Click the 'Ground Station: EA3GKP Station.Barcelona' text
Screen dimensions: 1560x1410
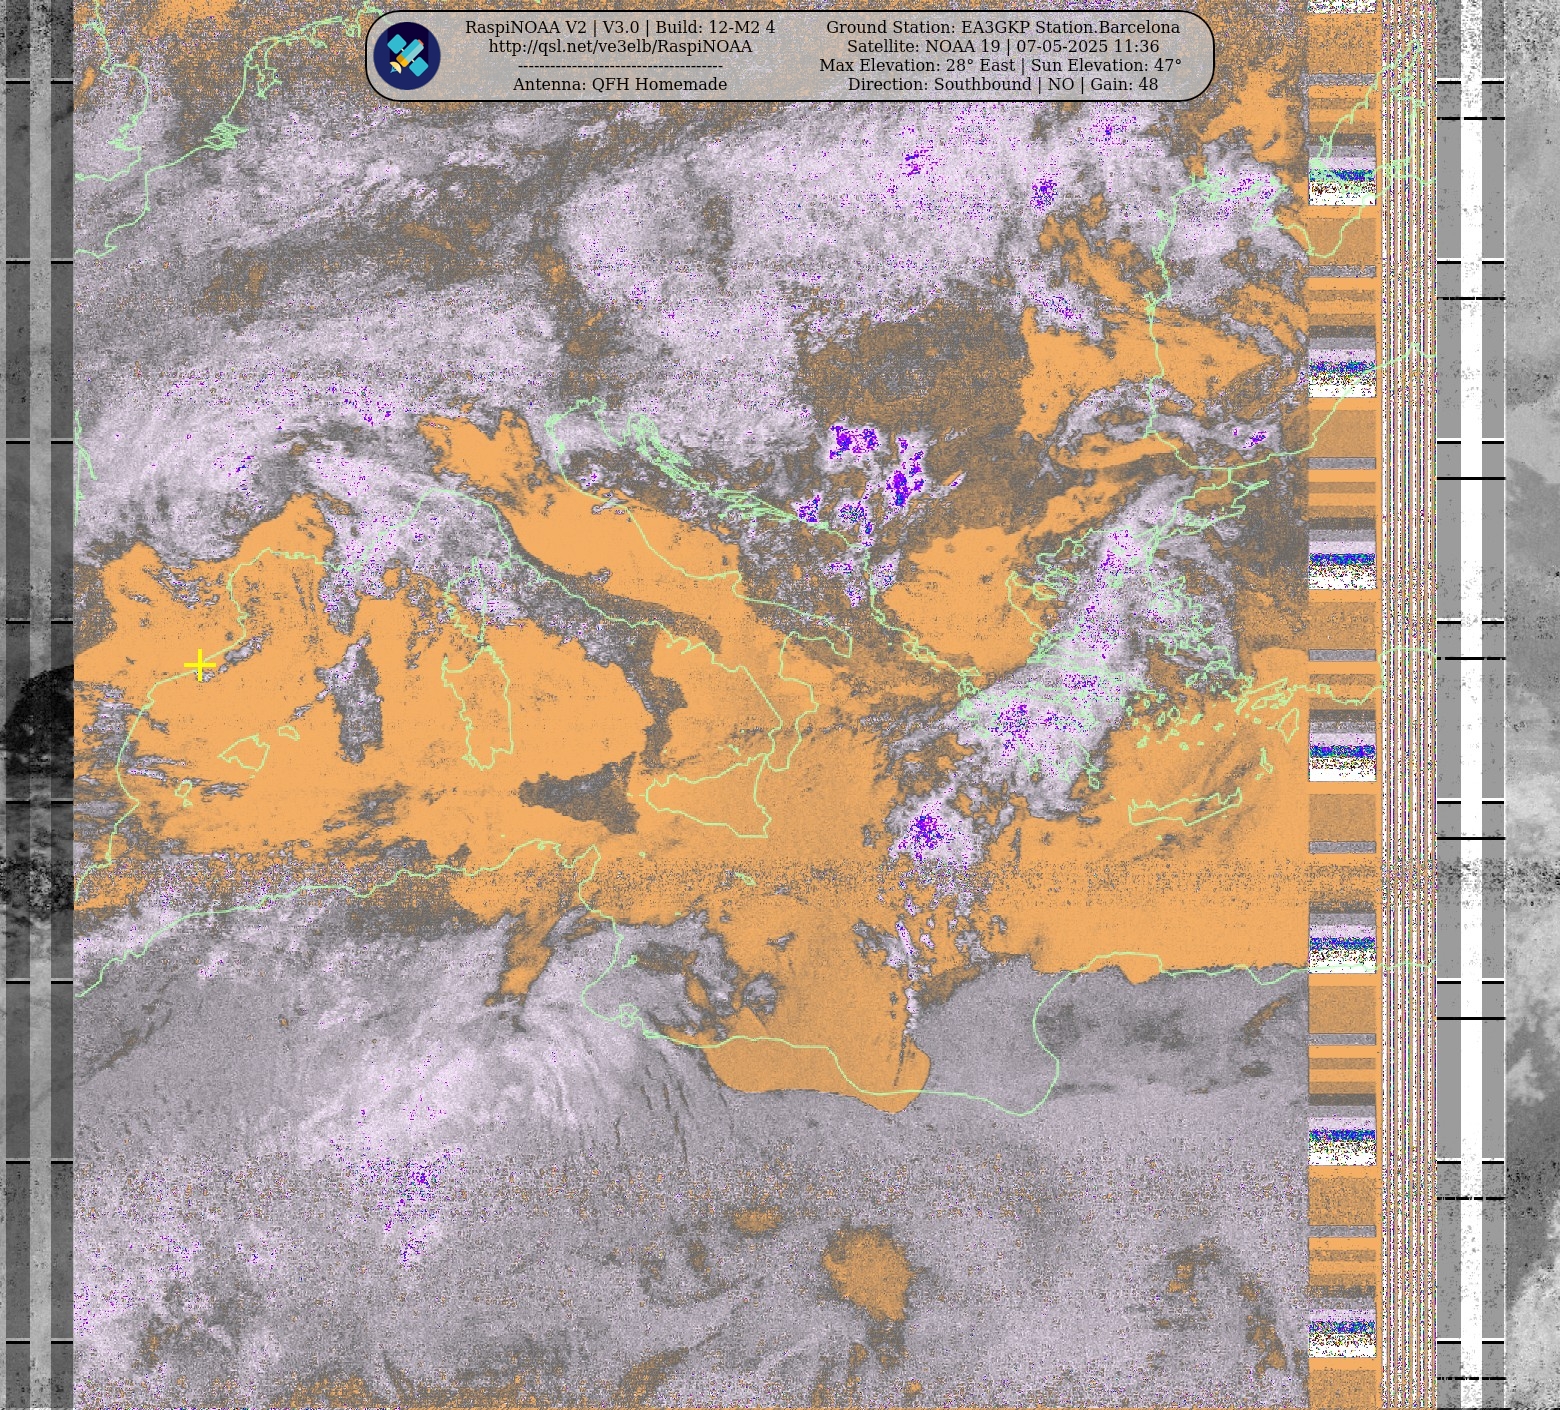1003,27
